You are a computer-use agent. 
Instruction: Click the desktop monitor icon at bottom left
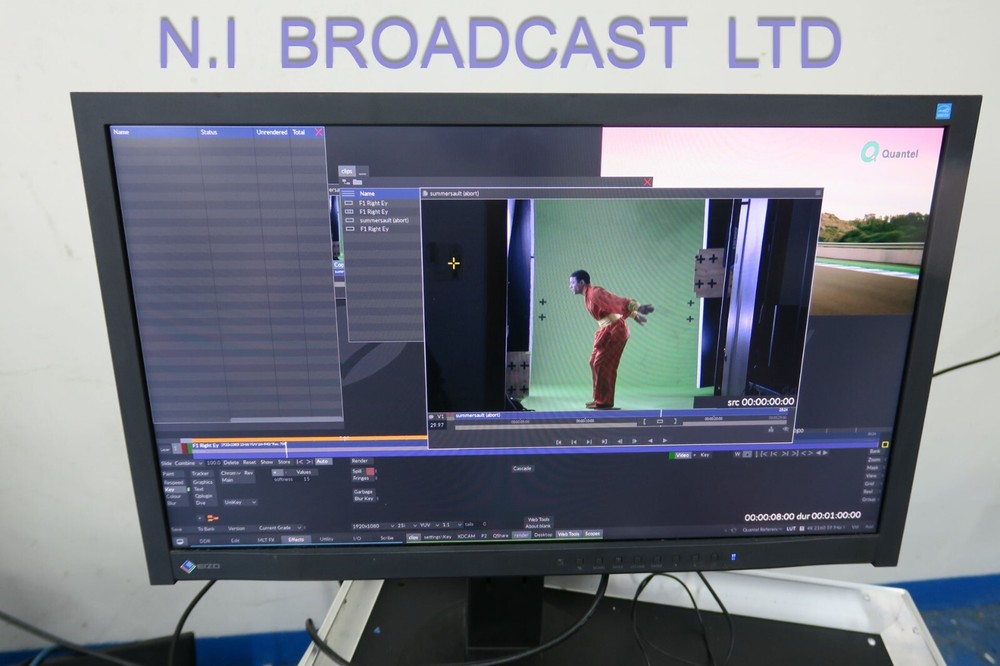[x=180, y=541]
